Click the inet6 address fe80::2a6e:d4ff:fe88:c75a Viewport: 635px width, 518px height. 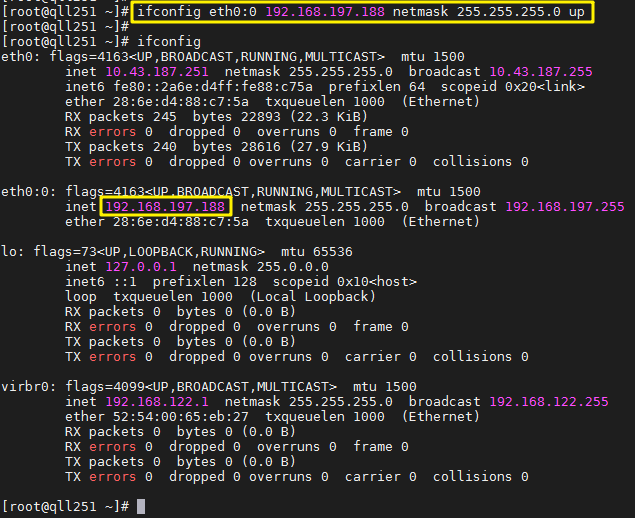pyautogui.click(x=213, y=87)
